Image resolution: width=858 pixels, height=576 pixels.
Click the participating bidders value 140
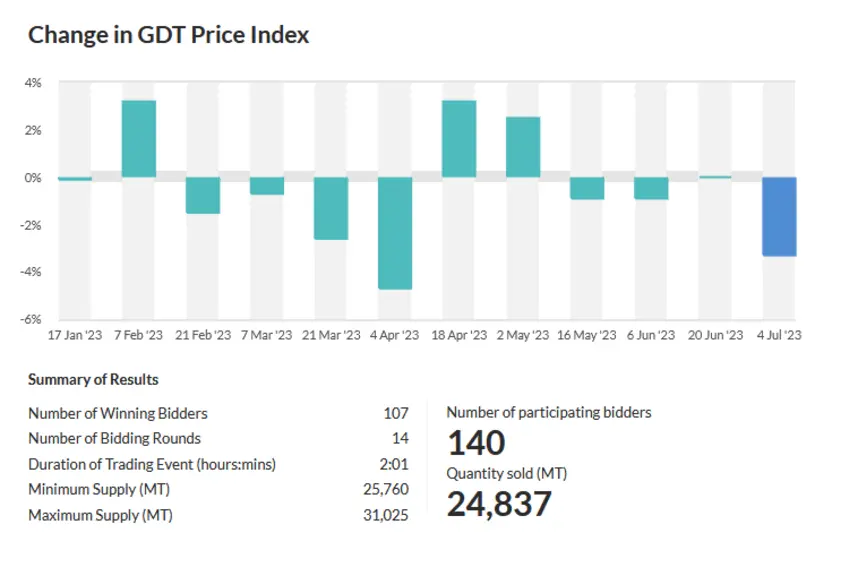coord(477,443)
